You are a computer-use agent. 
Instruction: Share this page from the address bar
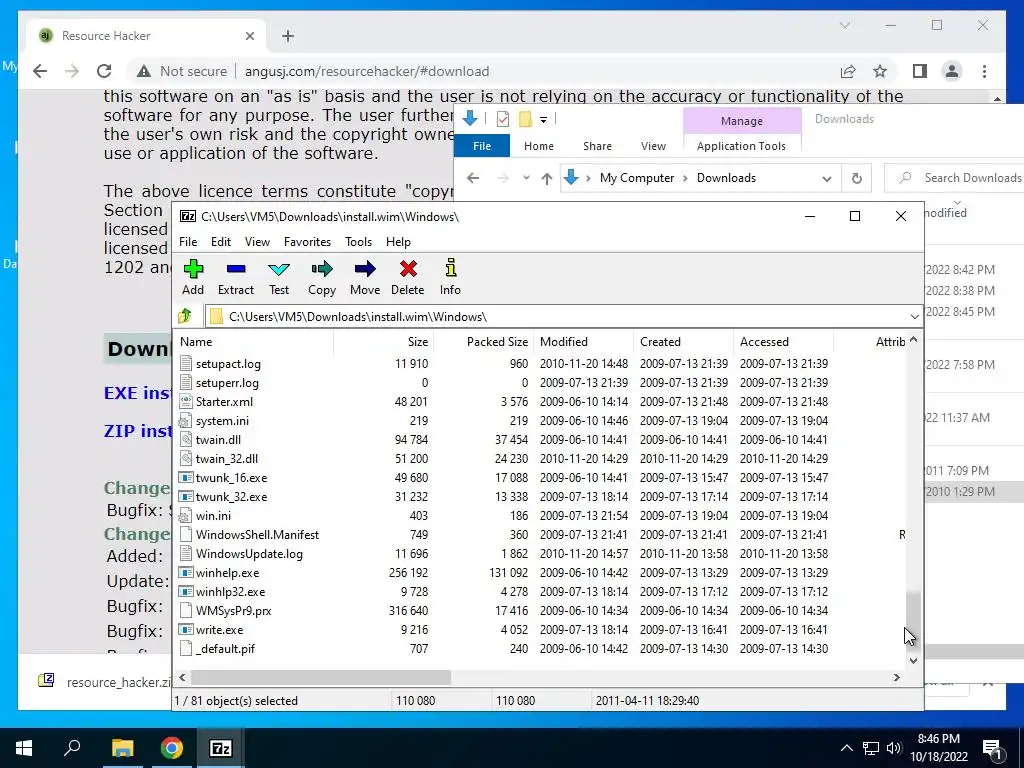[848, 71]
